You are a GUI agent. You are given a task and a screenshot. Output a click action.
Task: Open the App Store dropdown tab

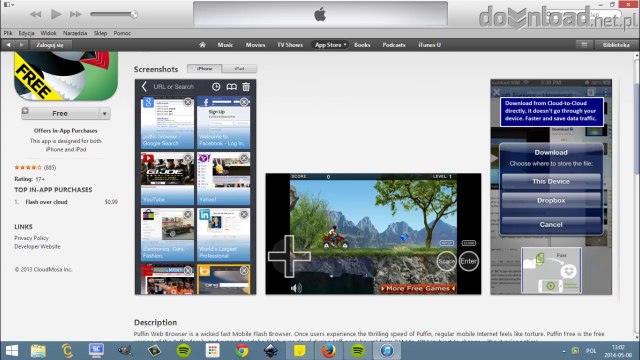pyautogui.click(x=331, y=45)
